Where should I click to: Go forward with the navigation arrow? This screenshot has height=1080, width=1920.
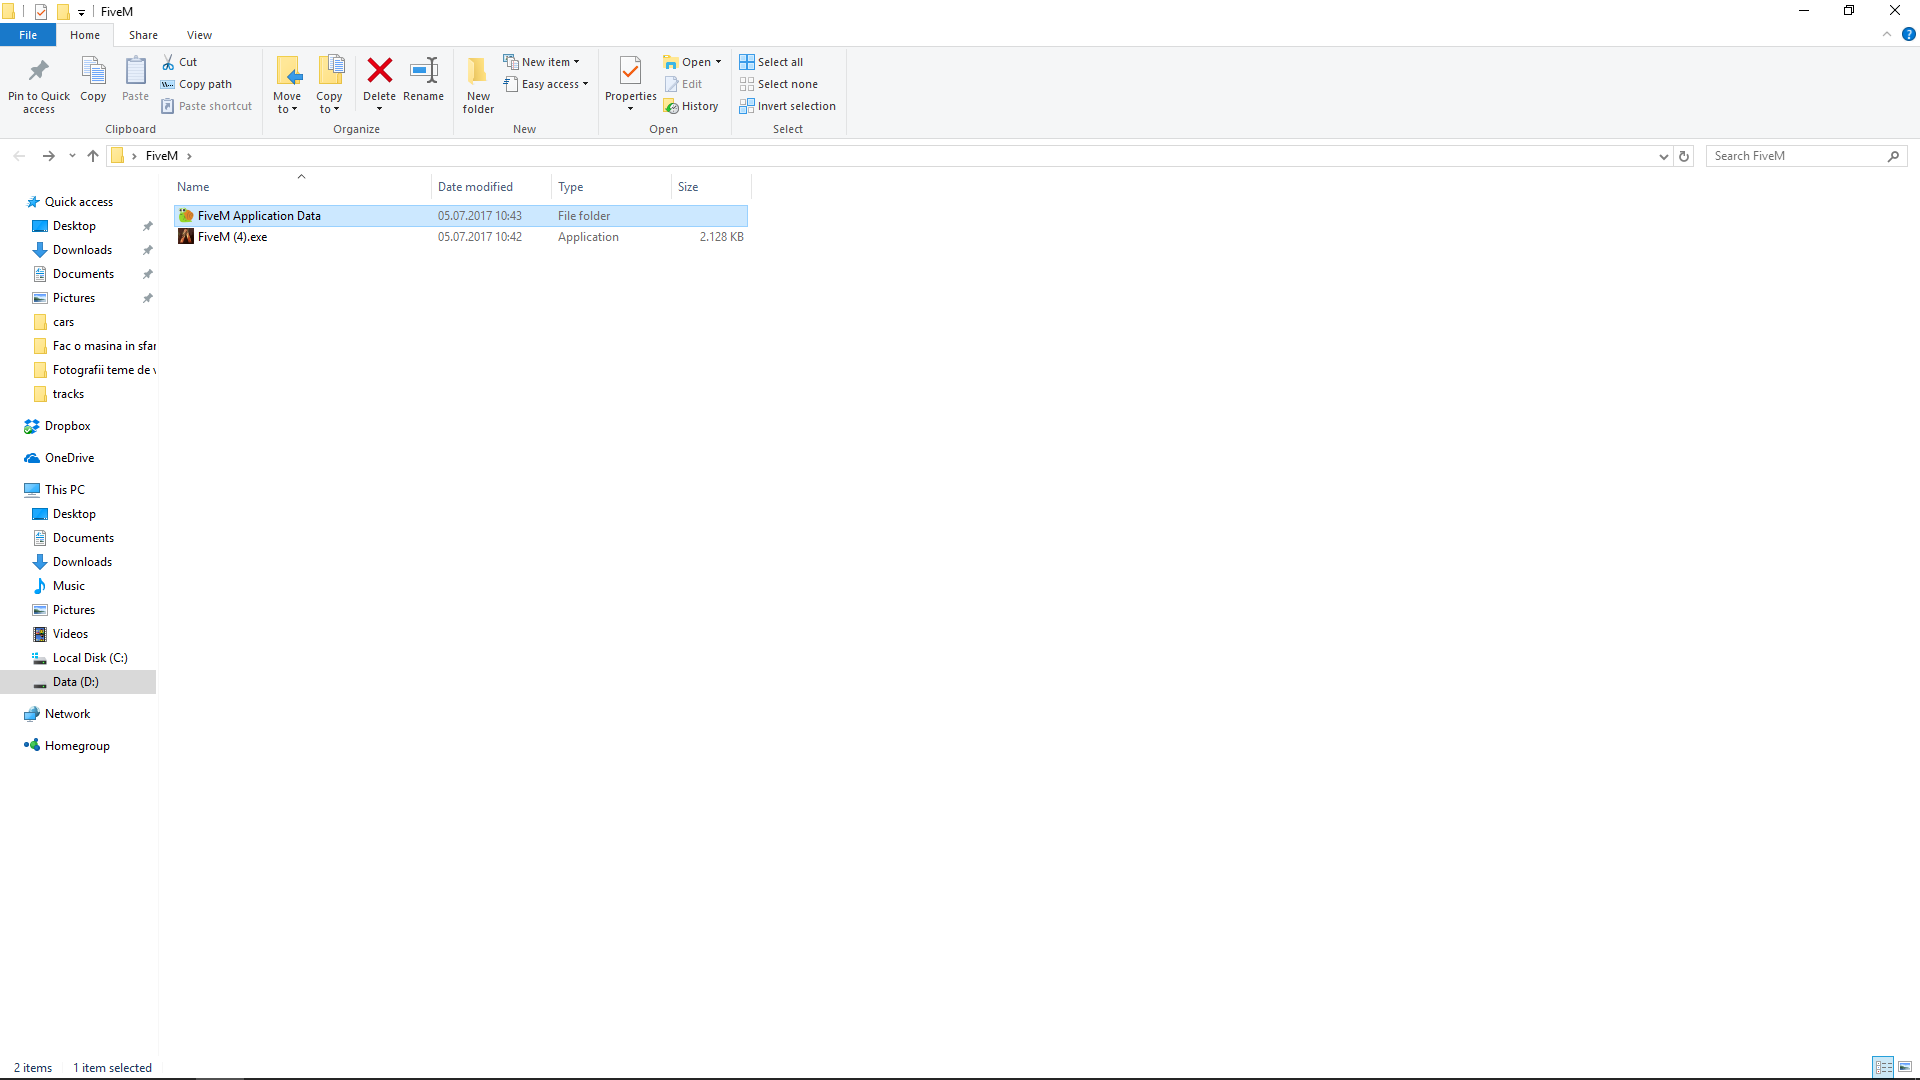point(48,156)
